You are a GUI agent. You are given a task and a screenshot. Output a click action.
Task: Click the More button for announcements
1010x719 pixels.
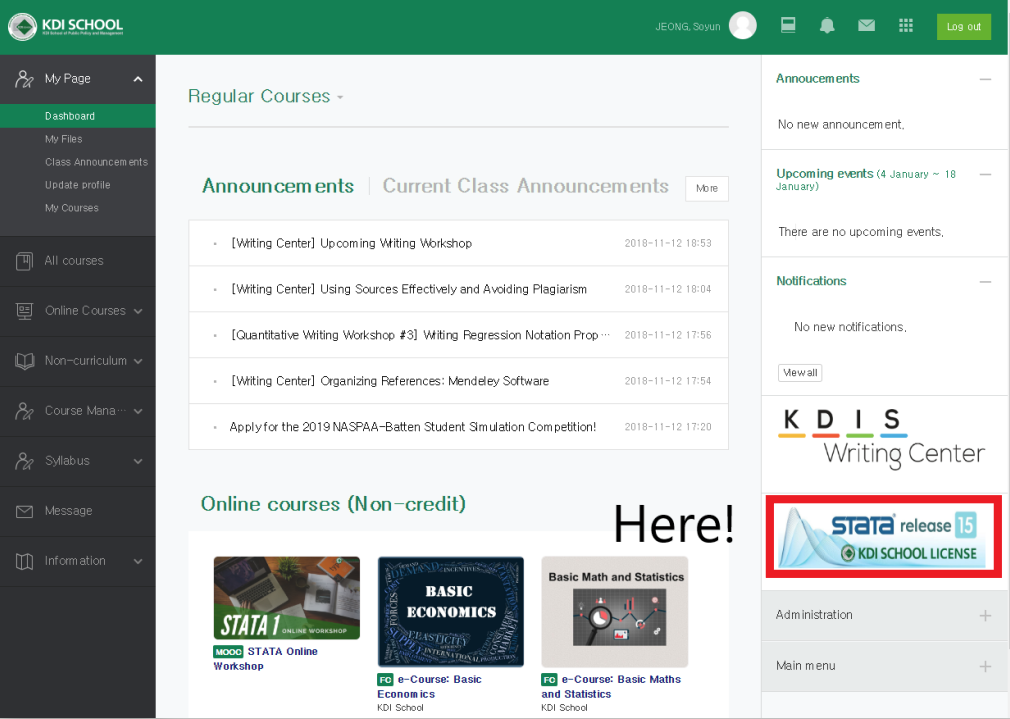click(x=707, y=188)
